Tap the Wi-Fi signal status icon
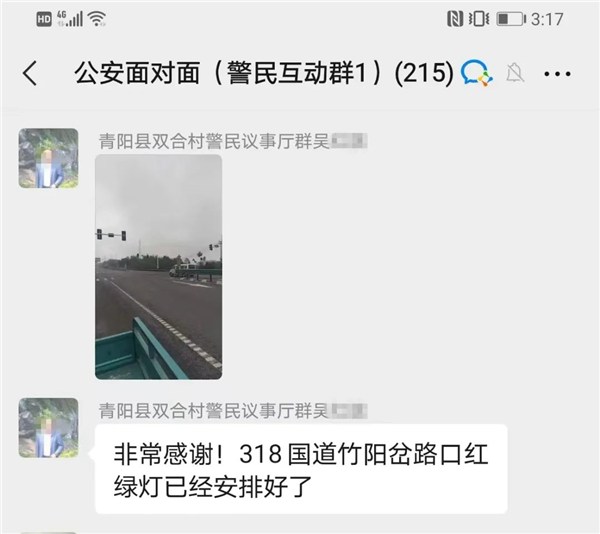The width and height of the screenshot is (600, 534). pyautogui.click(x=97, y=18)
